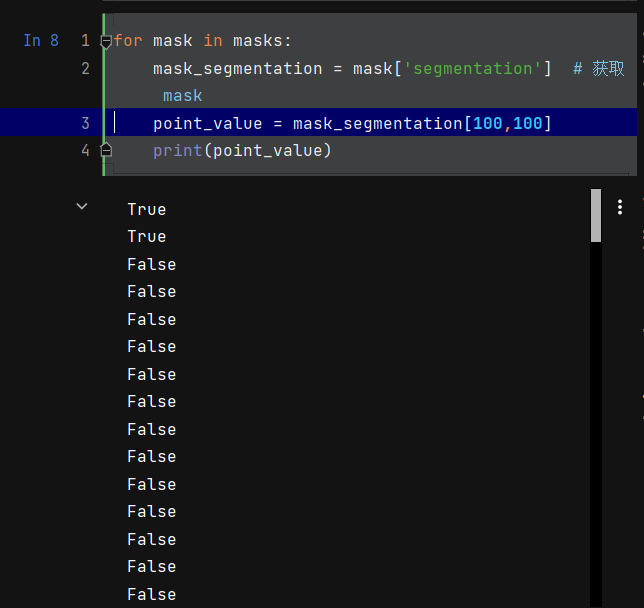Click the print function name on line 4
Viewport: 644px width, 608px height.
coord(177,150)
